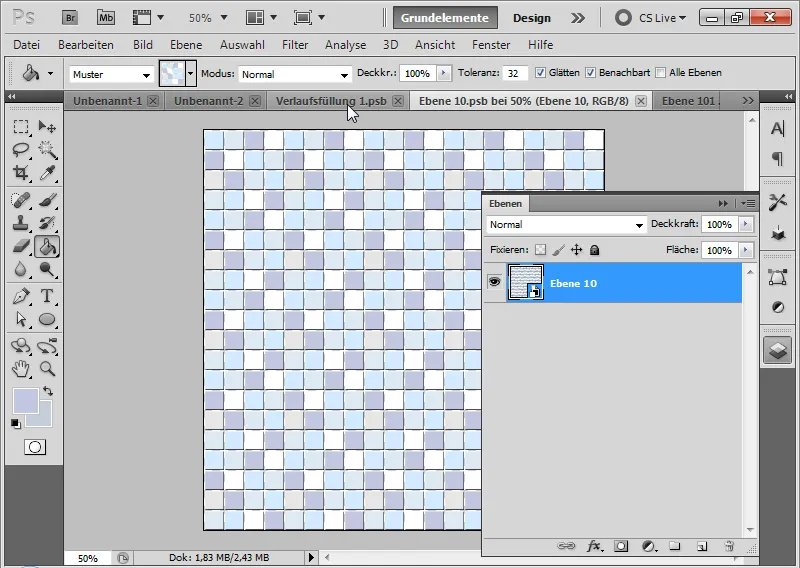
Task: Delete layer using the trash icon
Action: 729,547
